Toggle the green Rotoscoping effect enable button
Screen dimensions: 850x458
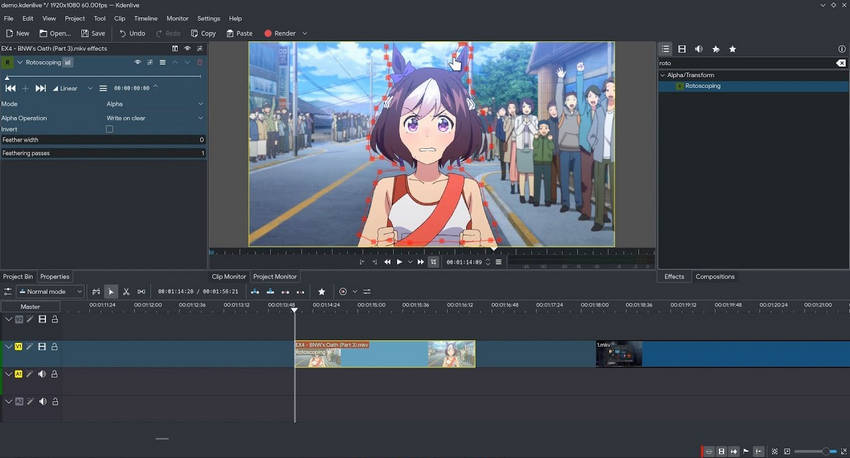[7, 62]
